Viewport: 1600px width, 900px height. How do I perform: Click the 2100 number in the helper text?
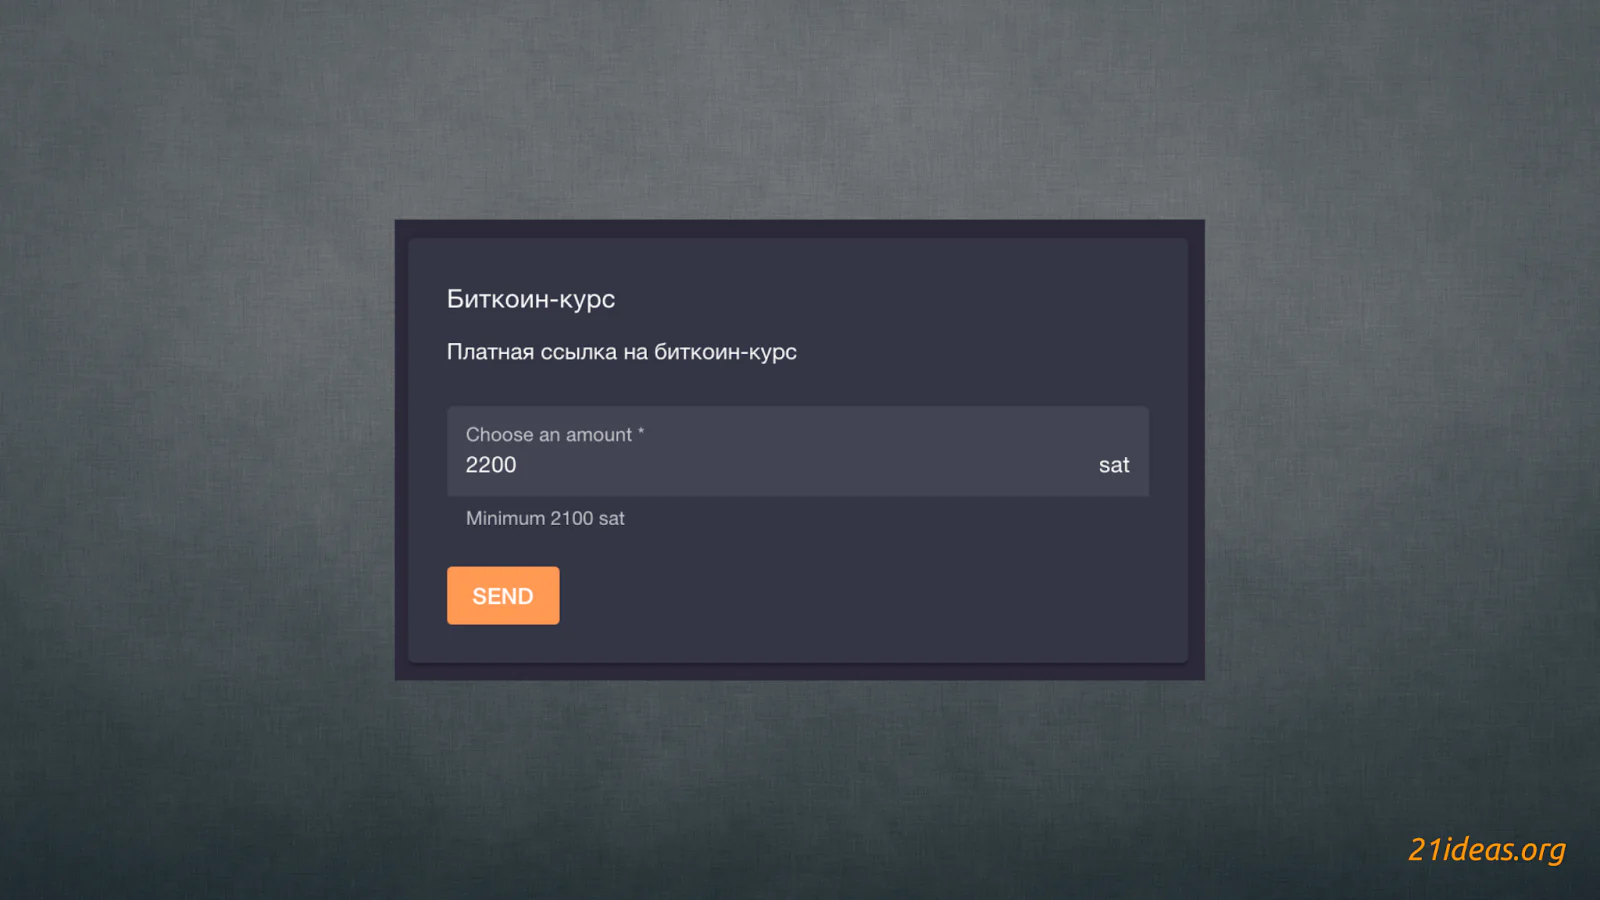[572, 518]
